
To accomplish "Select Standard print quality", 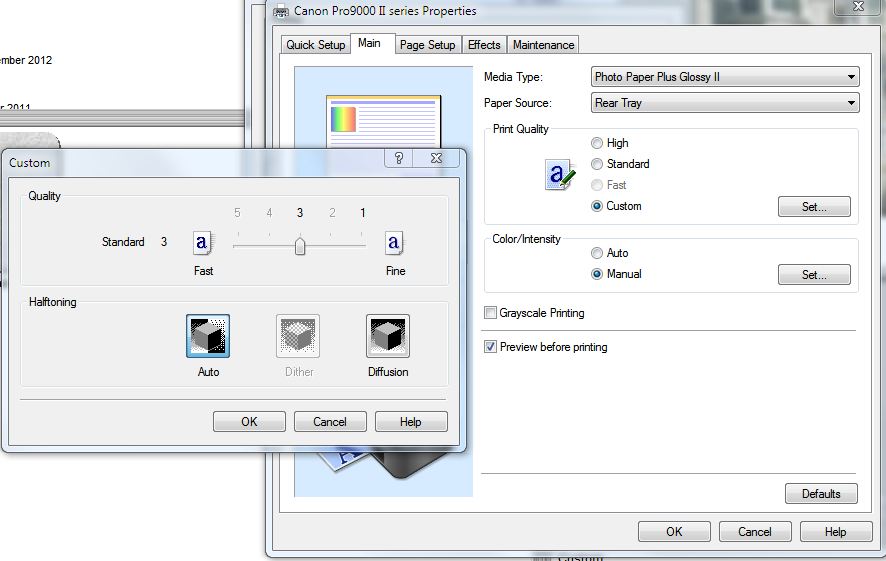I will (597, 164).
